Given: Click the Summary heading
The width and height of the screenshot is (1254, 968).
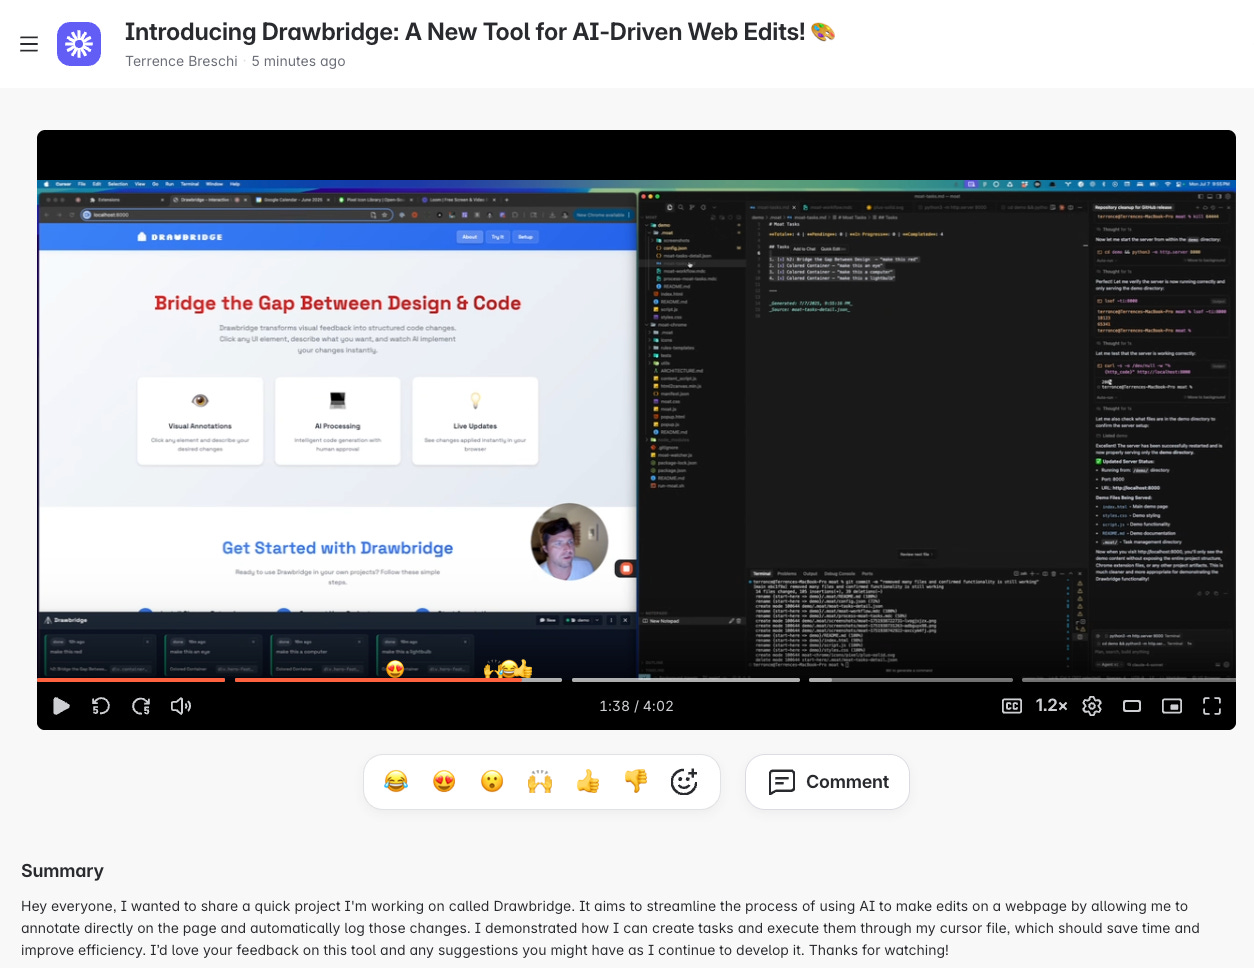Looking at the screenshot, I should click(62, 871).
